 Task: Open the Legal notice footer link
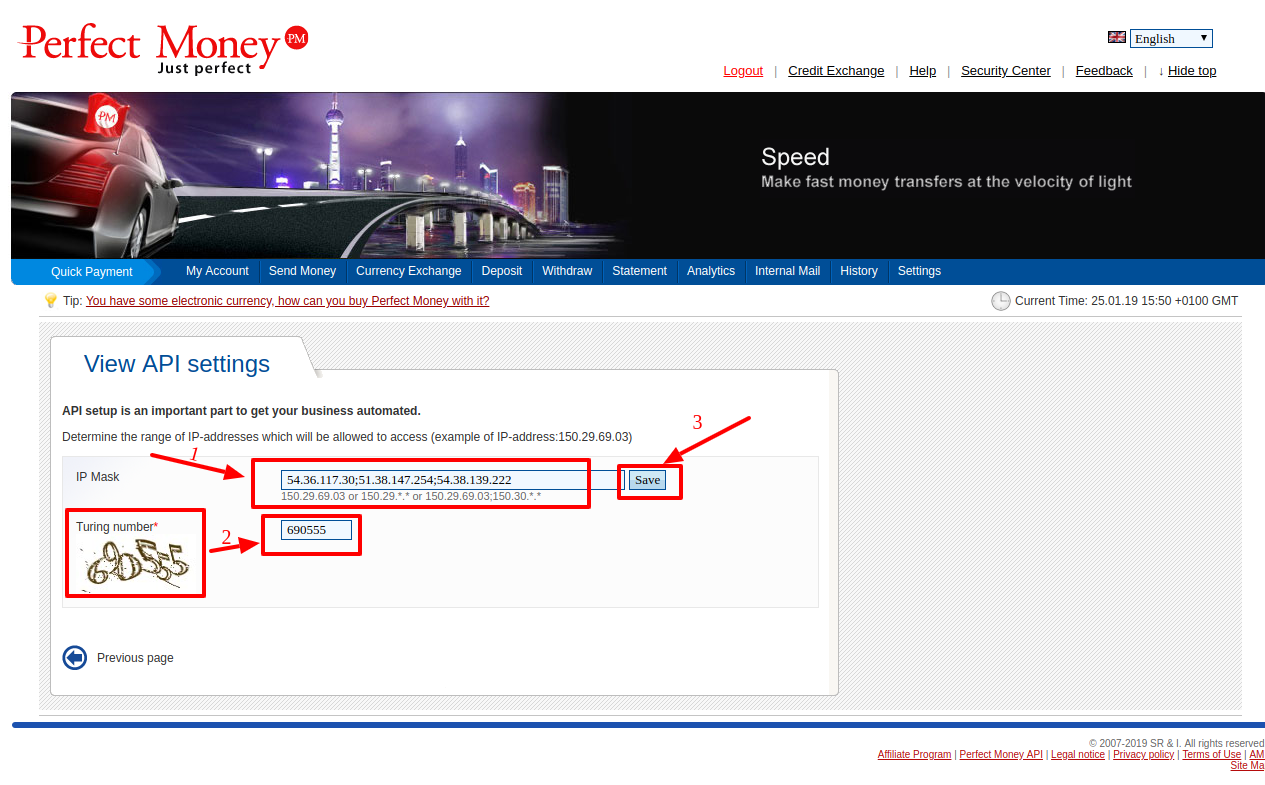pyautogui.click(x=1078, y=755)
